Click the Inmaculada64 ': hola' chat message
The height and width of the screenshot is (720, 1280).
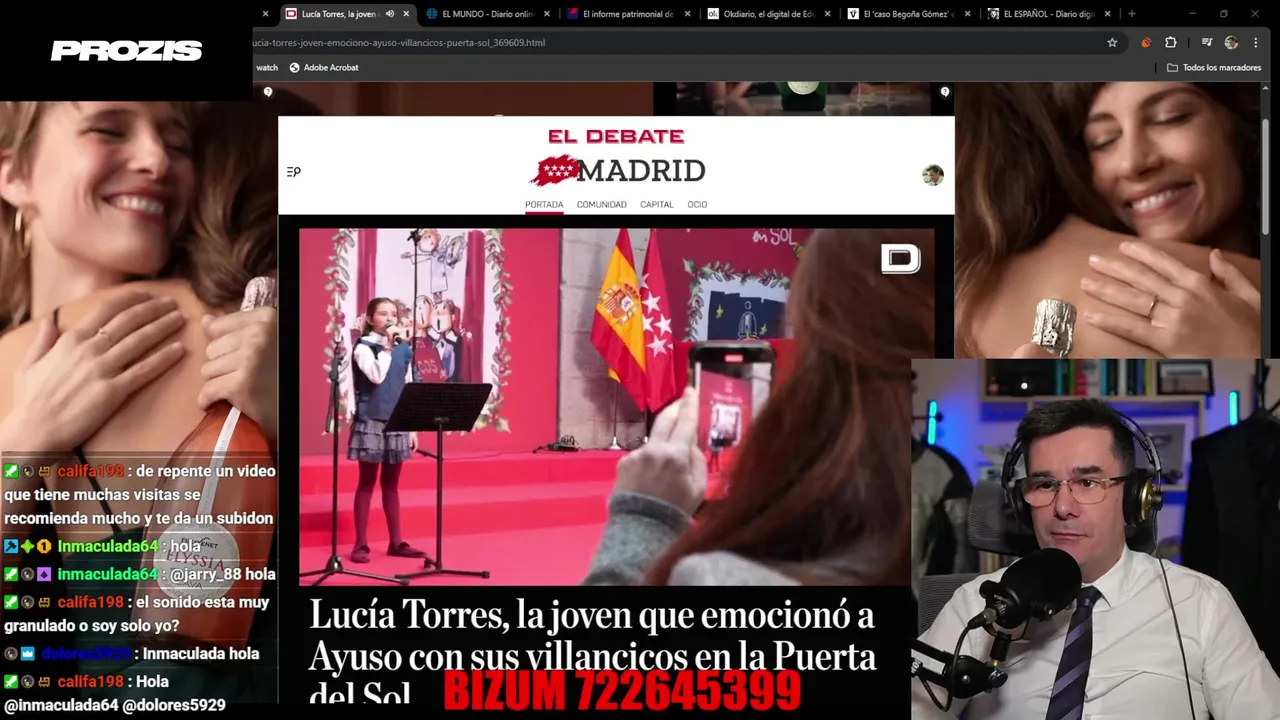103,546
